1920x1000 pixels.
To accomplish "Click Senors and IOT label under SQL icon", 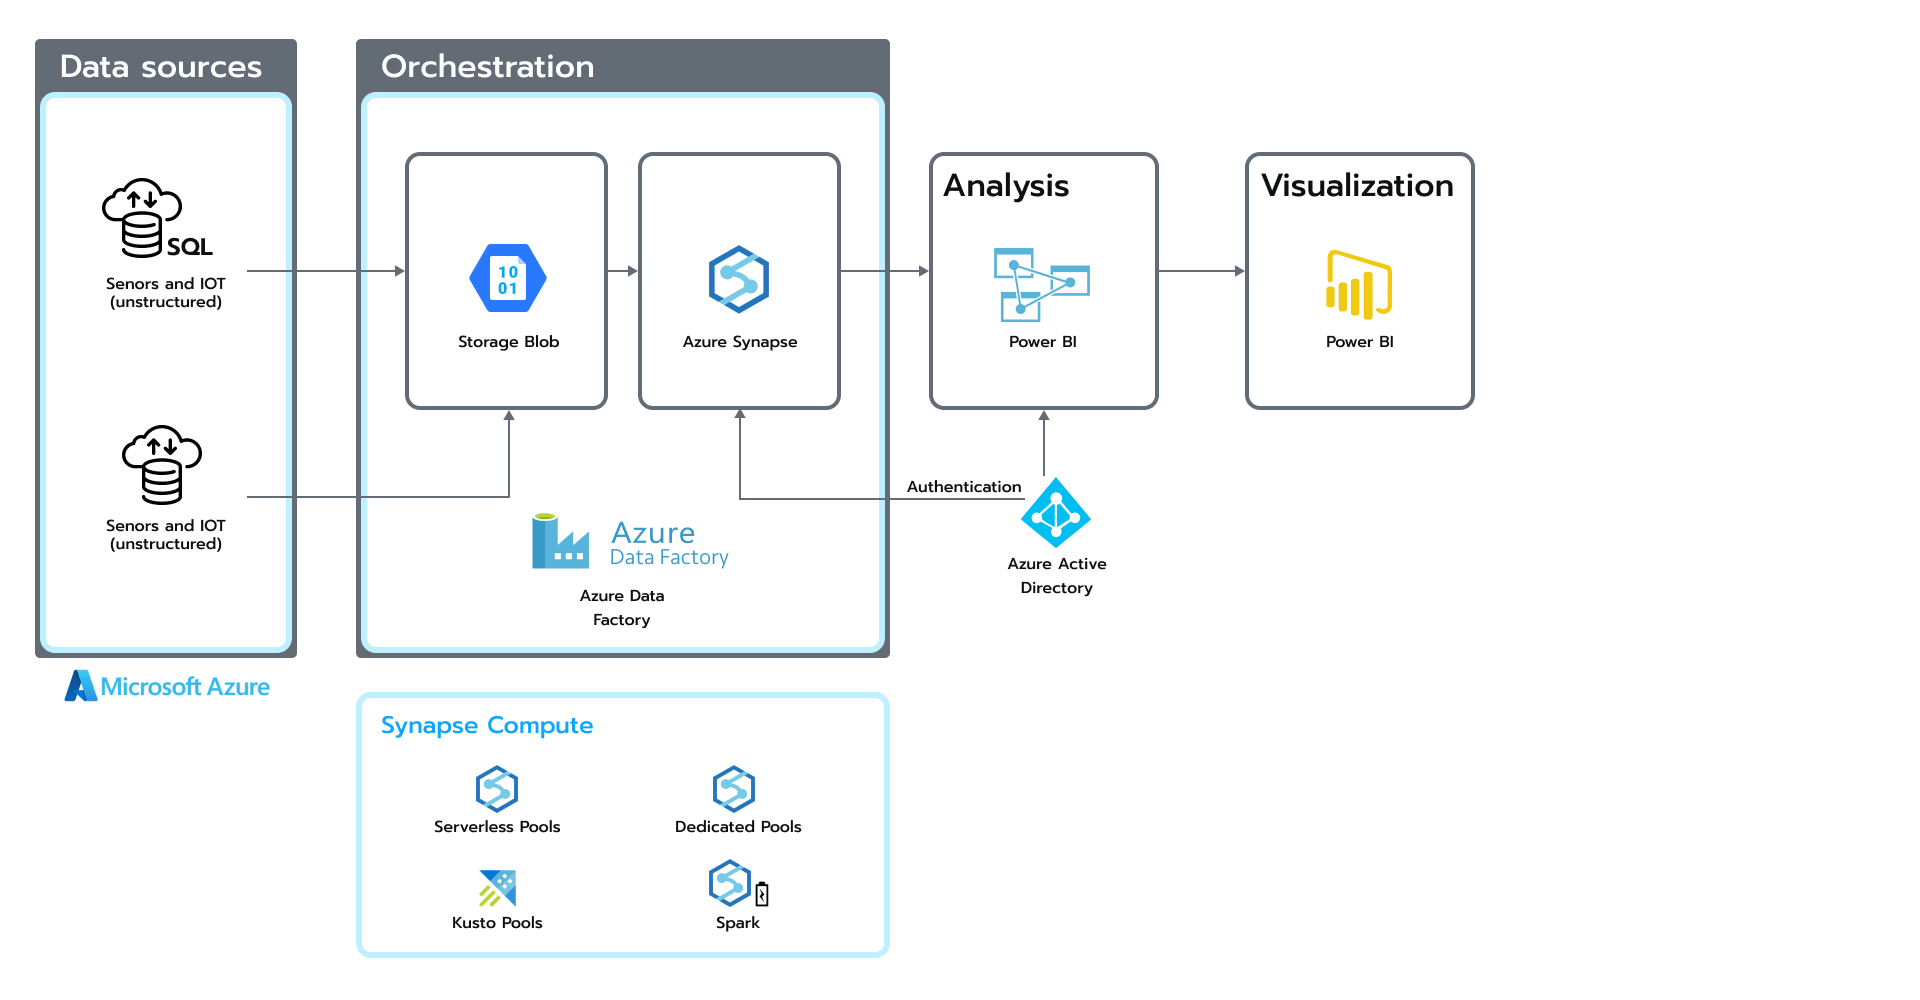I will pos(166,293).
